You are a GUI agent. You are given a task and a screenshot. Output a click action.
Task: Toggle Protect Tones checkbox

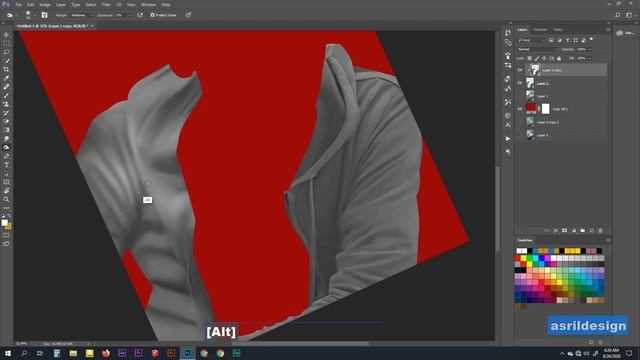[152, 15]
